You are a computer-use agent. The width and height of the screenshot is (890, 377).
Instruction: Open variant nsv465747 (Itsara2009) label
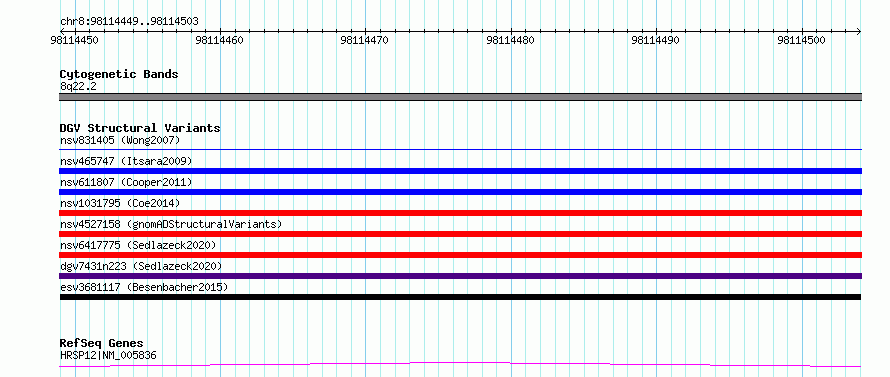[x=126, y=161]
